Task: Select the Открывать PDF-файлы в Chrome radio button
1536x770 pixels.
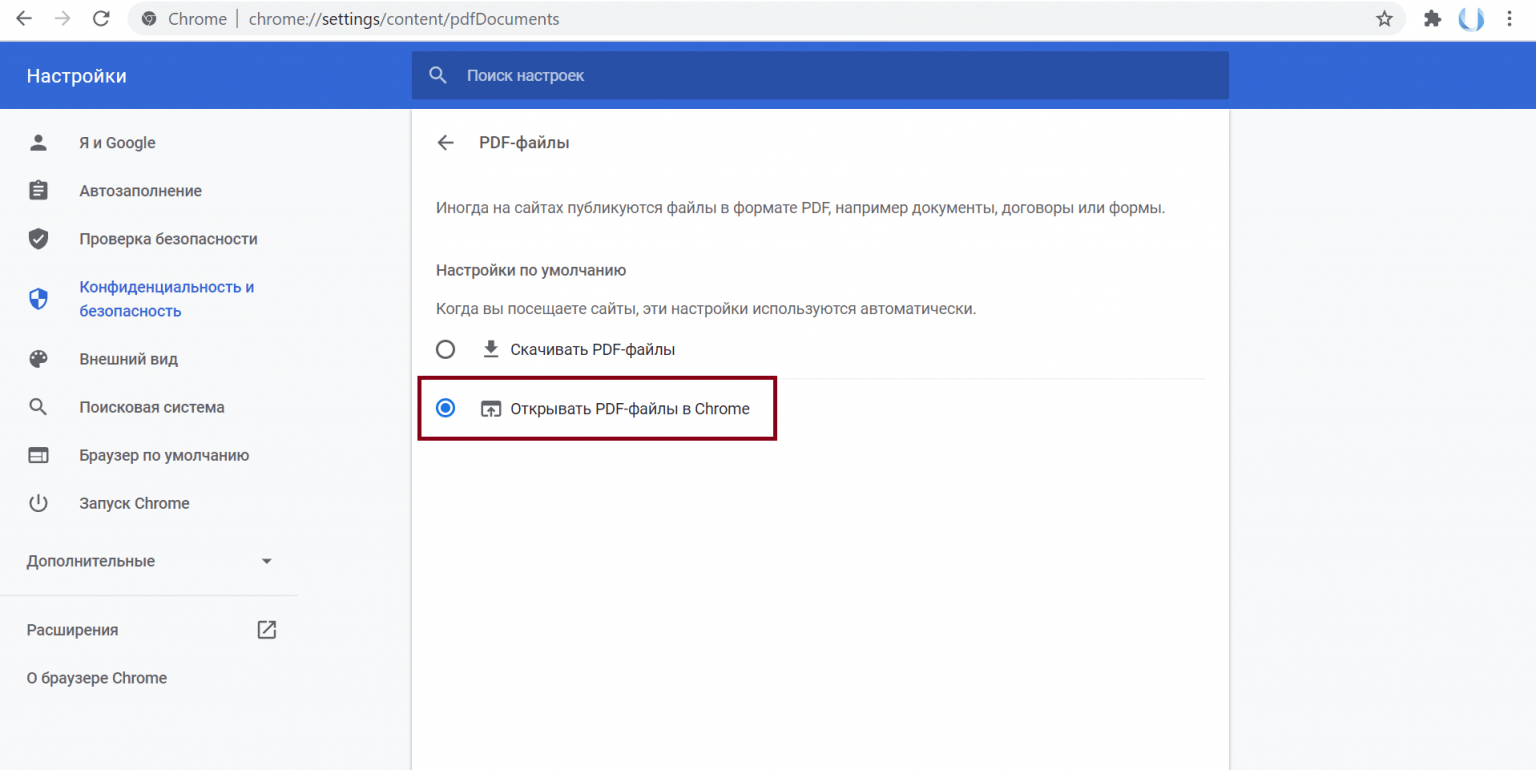Action: [x=446, y=408]
